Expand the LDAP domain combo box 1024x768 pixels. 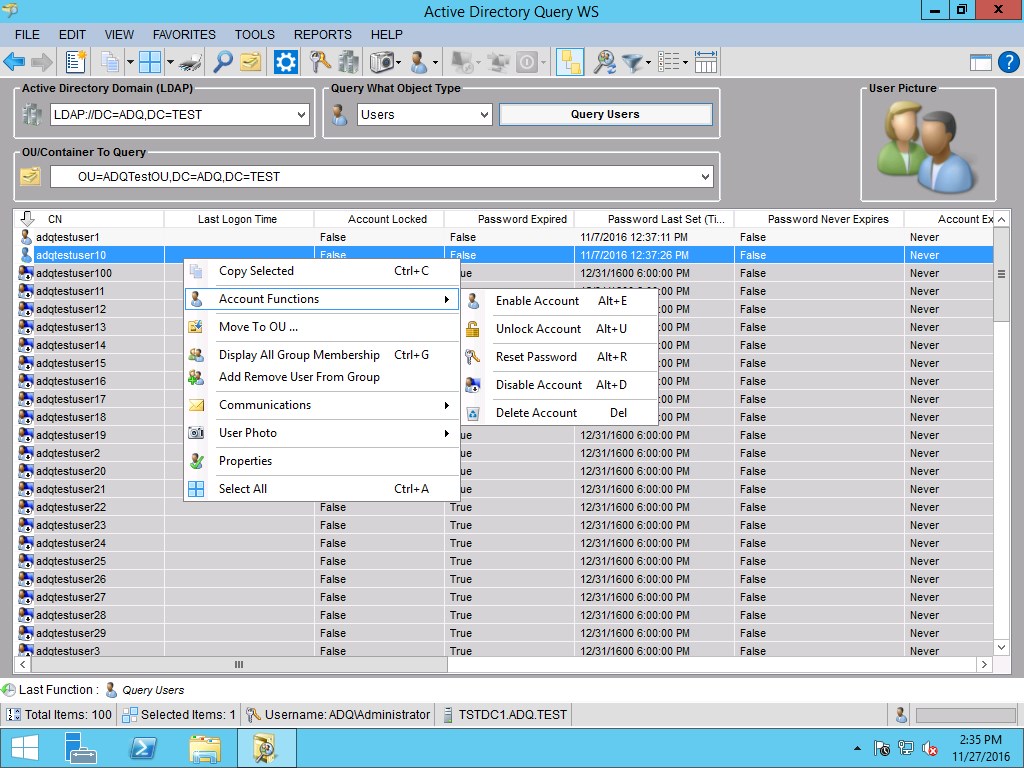[301, 115]
